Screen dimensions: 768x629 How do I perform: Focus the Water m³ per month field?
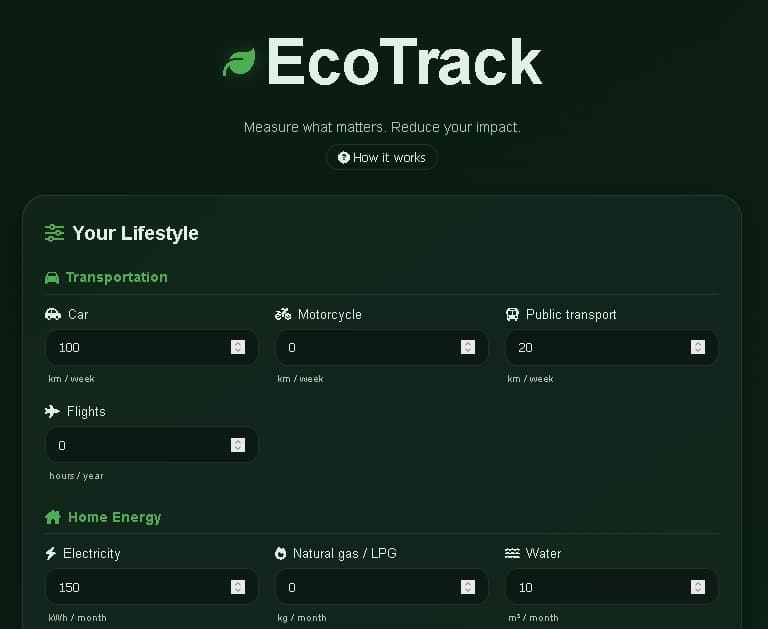pos(612,587)
